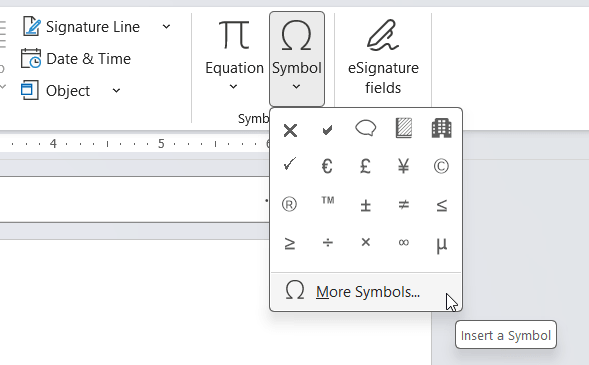Viewport: 589px width, 365px height.
Task: Insert the office building symbol
Action: point(441,128)
